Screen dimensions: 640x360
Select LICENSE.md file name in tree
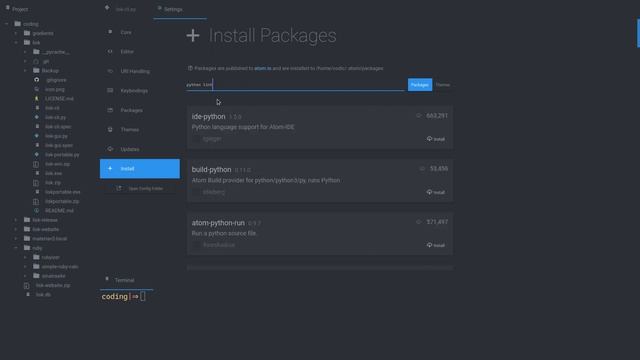click(x=59, y=99)
